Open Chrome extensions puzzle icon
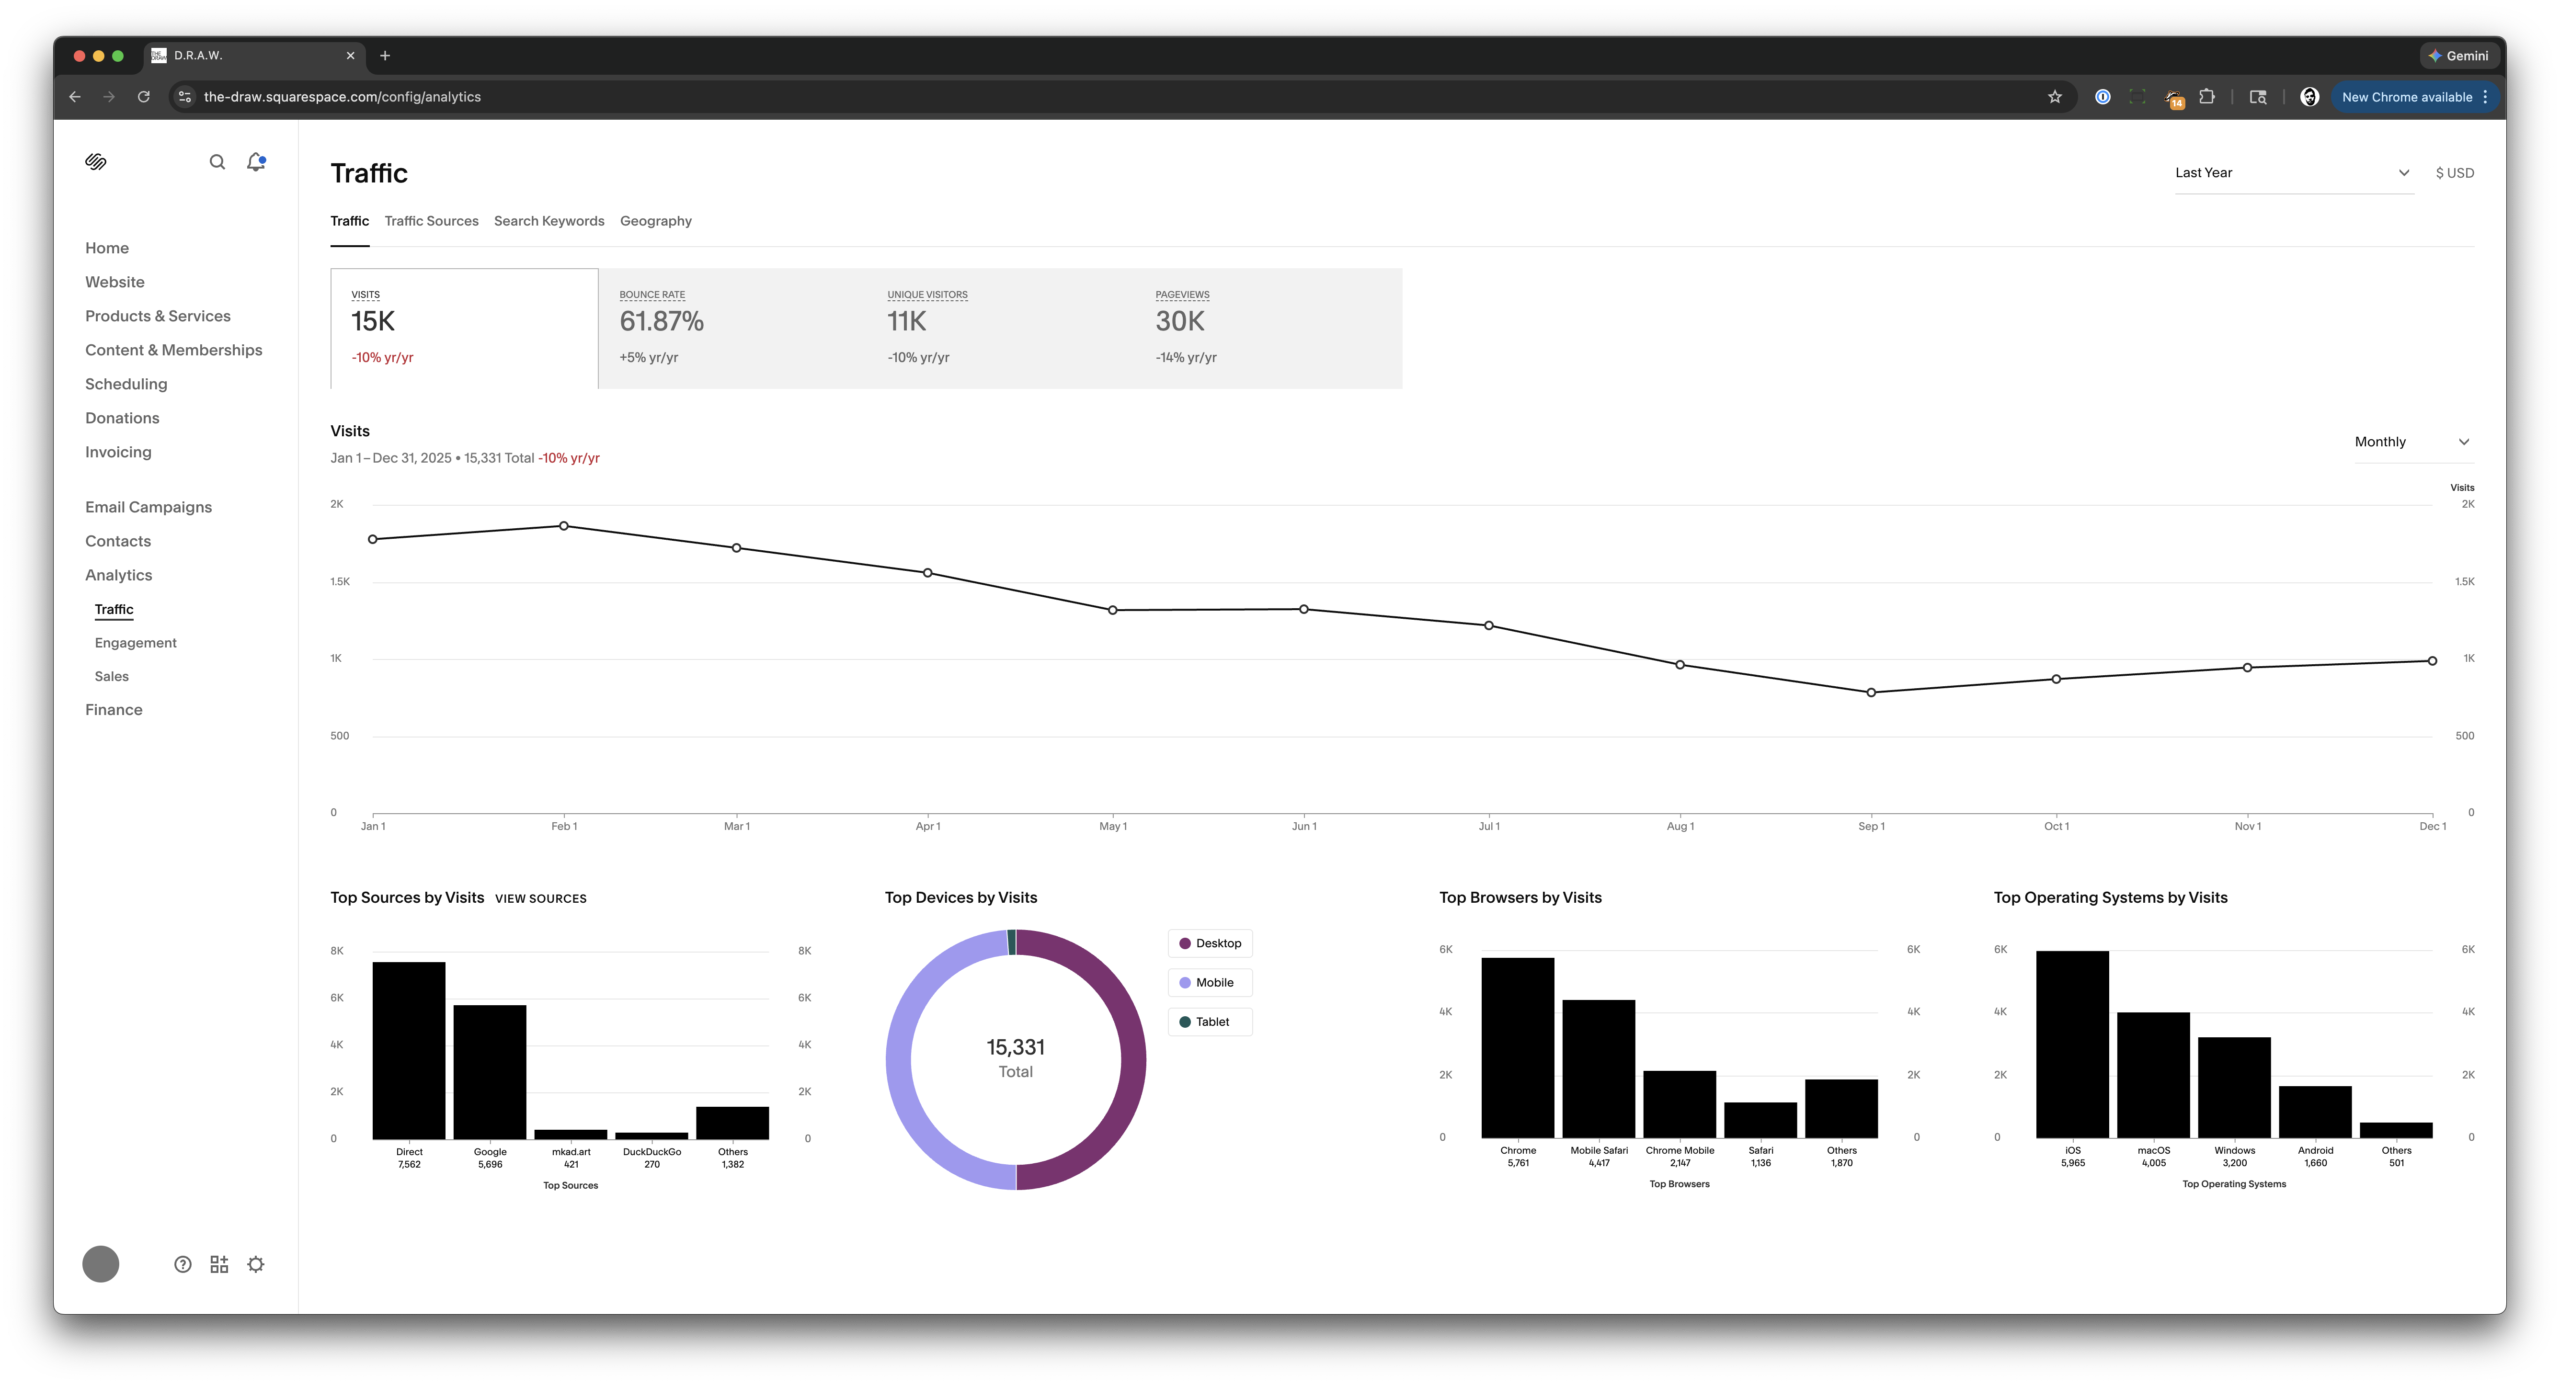 click(x=2207, y=97)
